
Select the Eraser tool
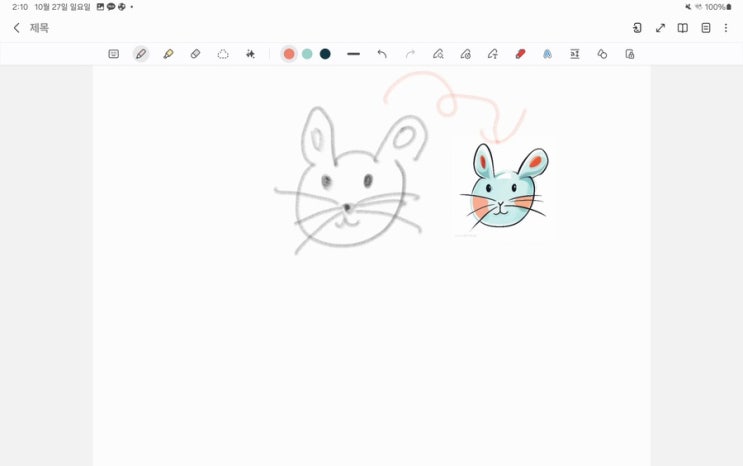click(195, 54)
